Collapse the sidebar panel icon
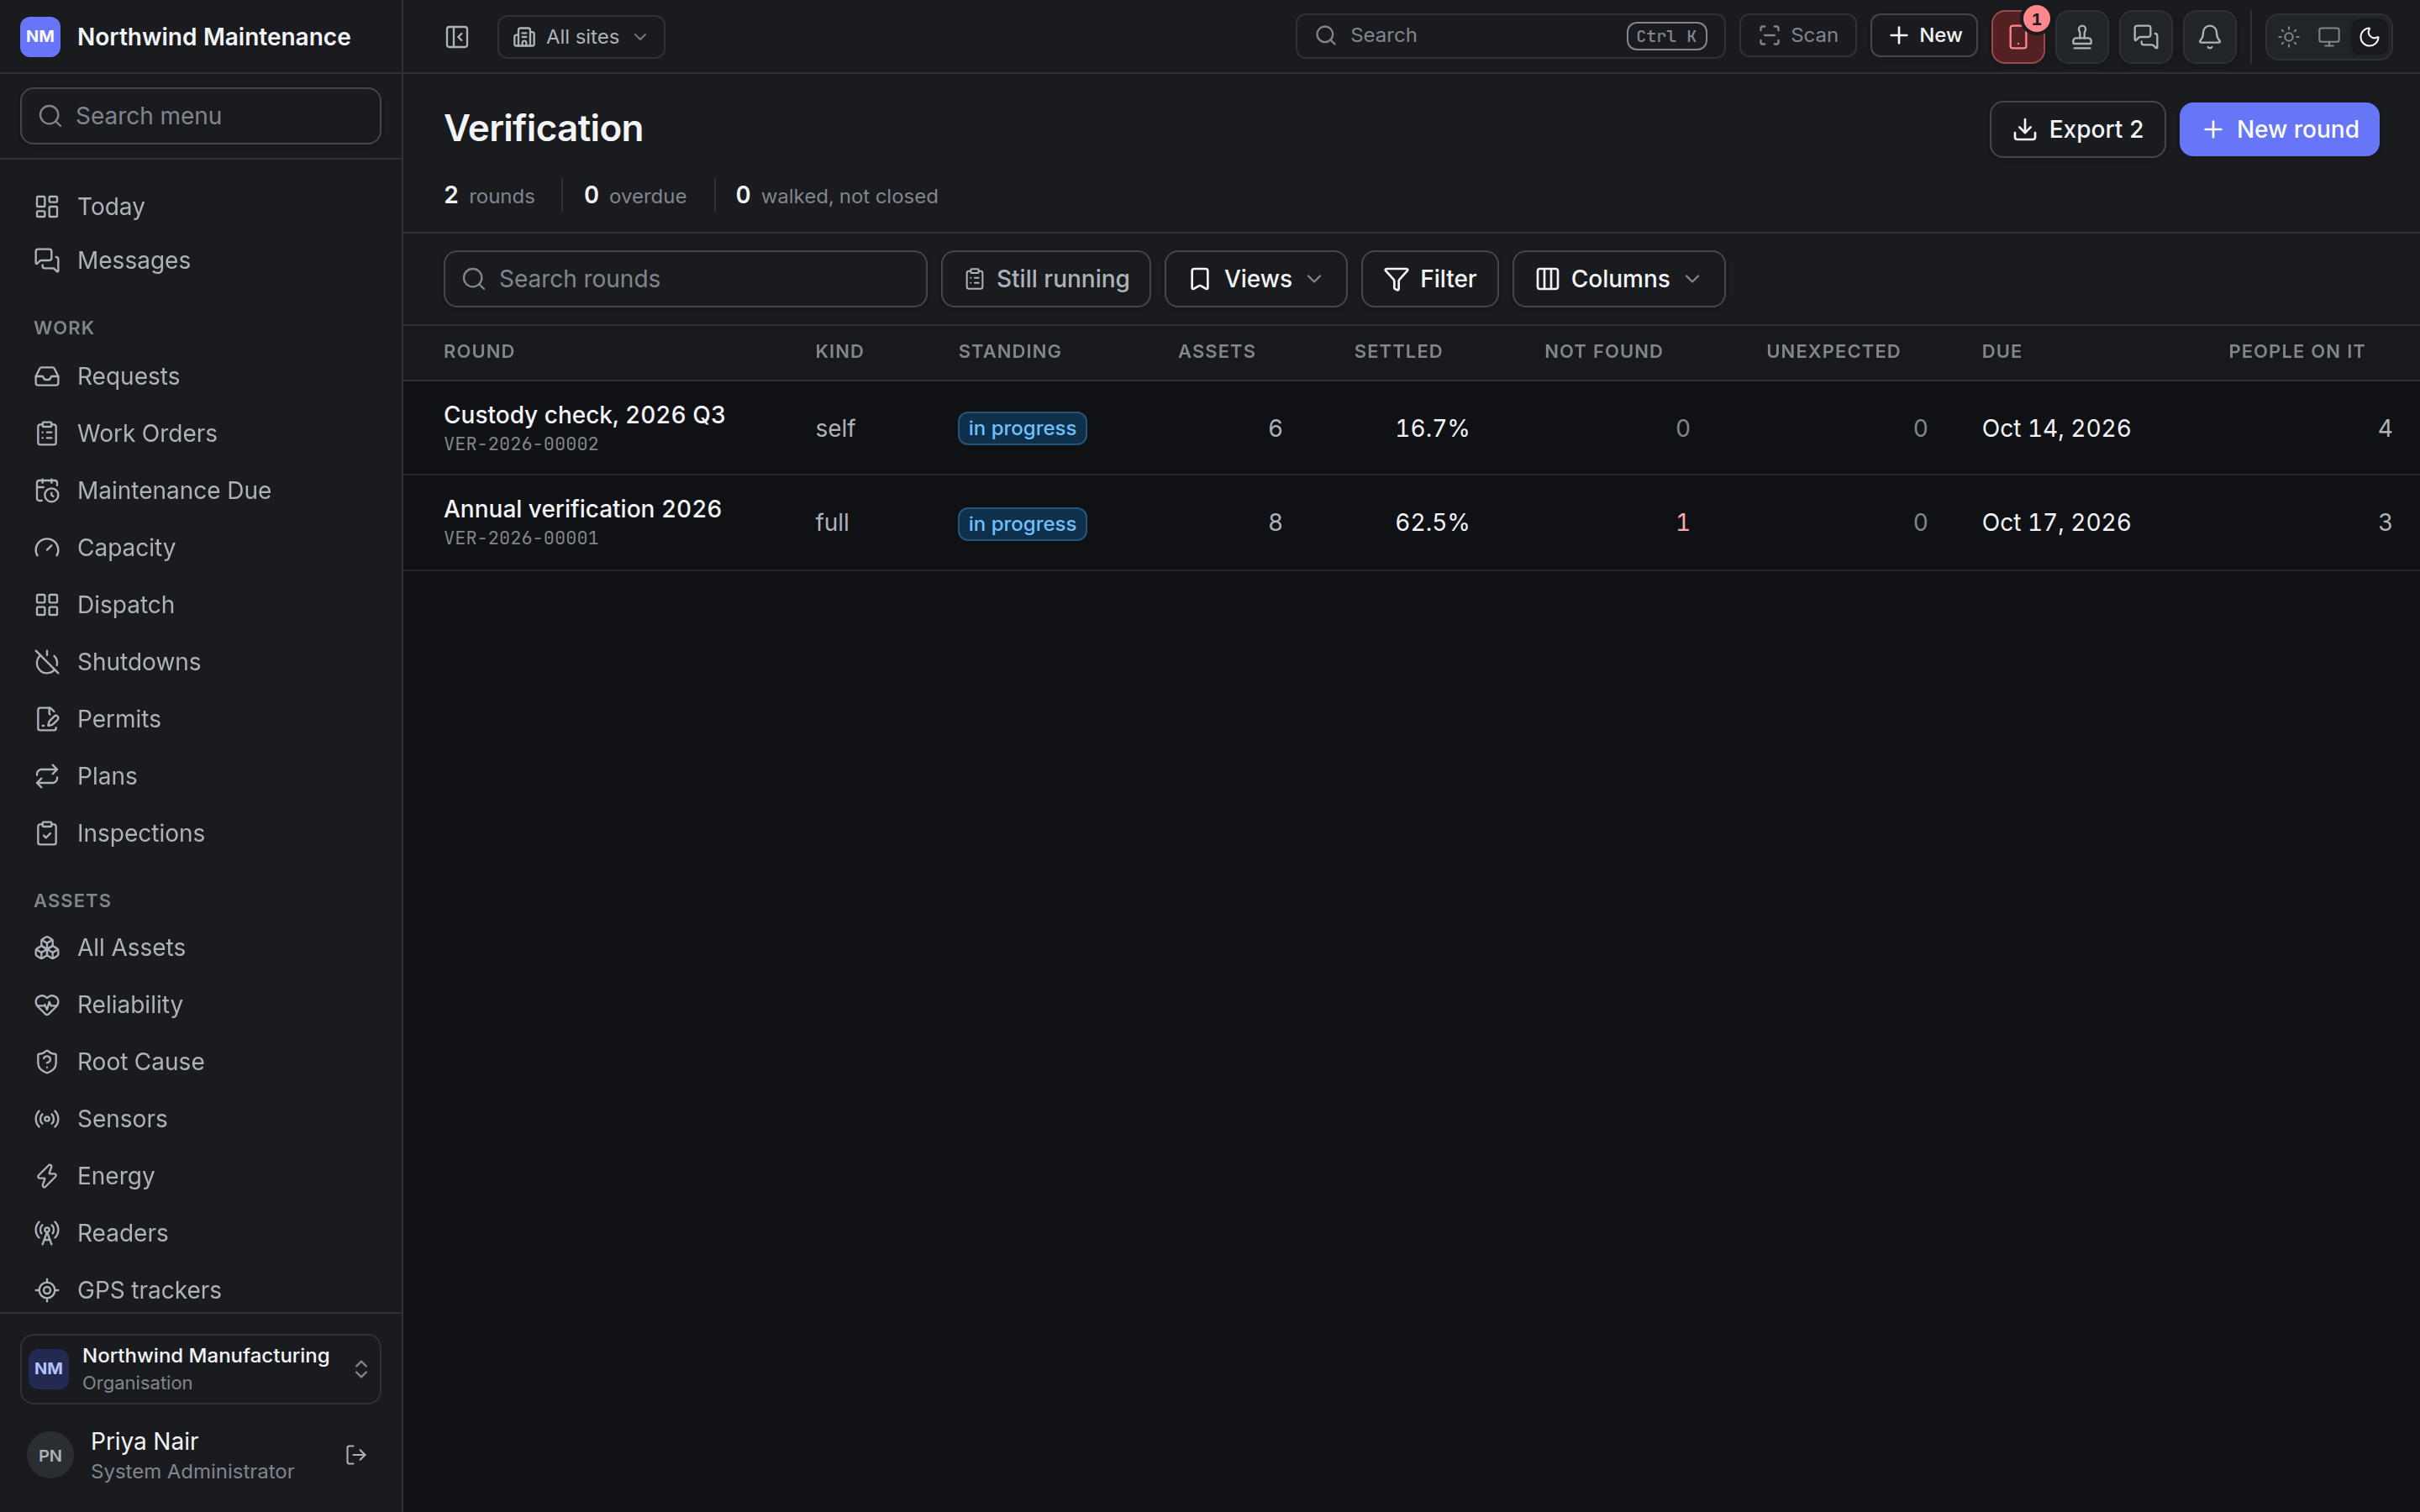This screenshot has height=1512, width=2420. click(457, 37)
